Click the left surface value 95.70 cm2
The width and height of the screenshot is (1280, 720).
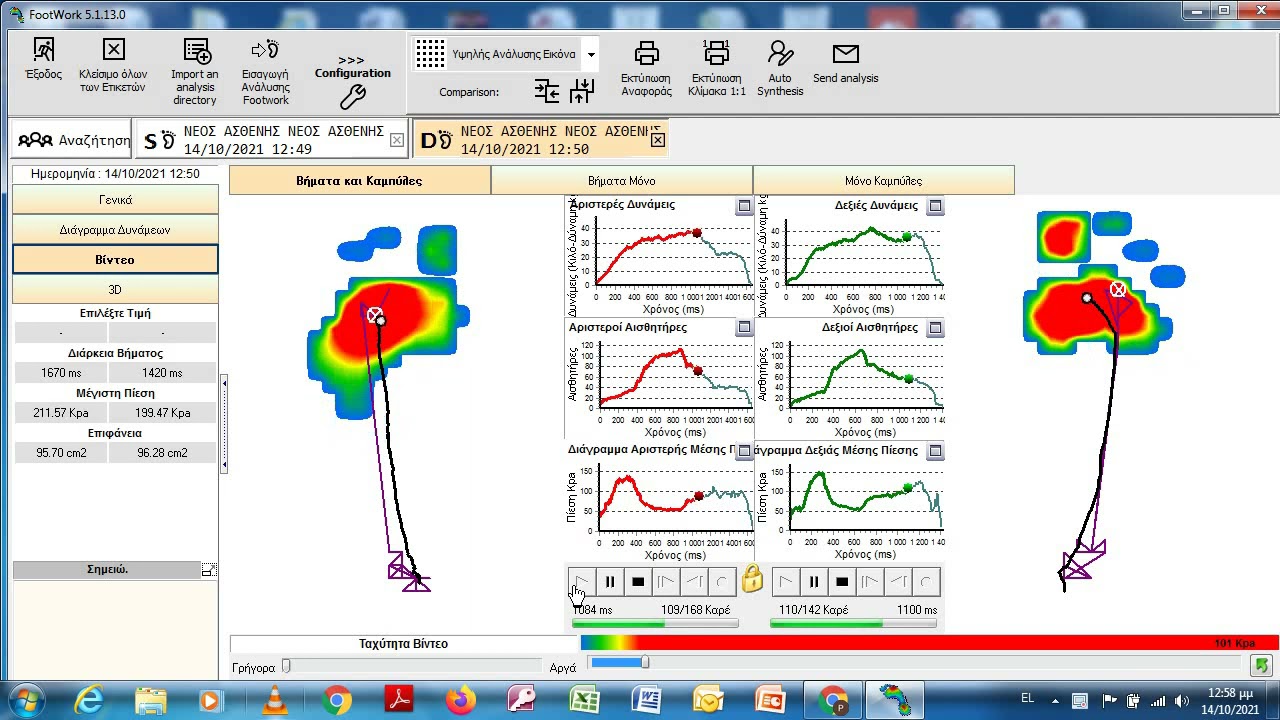tap(62, 453)
